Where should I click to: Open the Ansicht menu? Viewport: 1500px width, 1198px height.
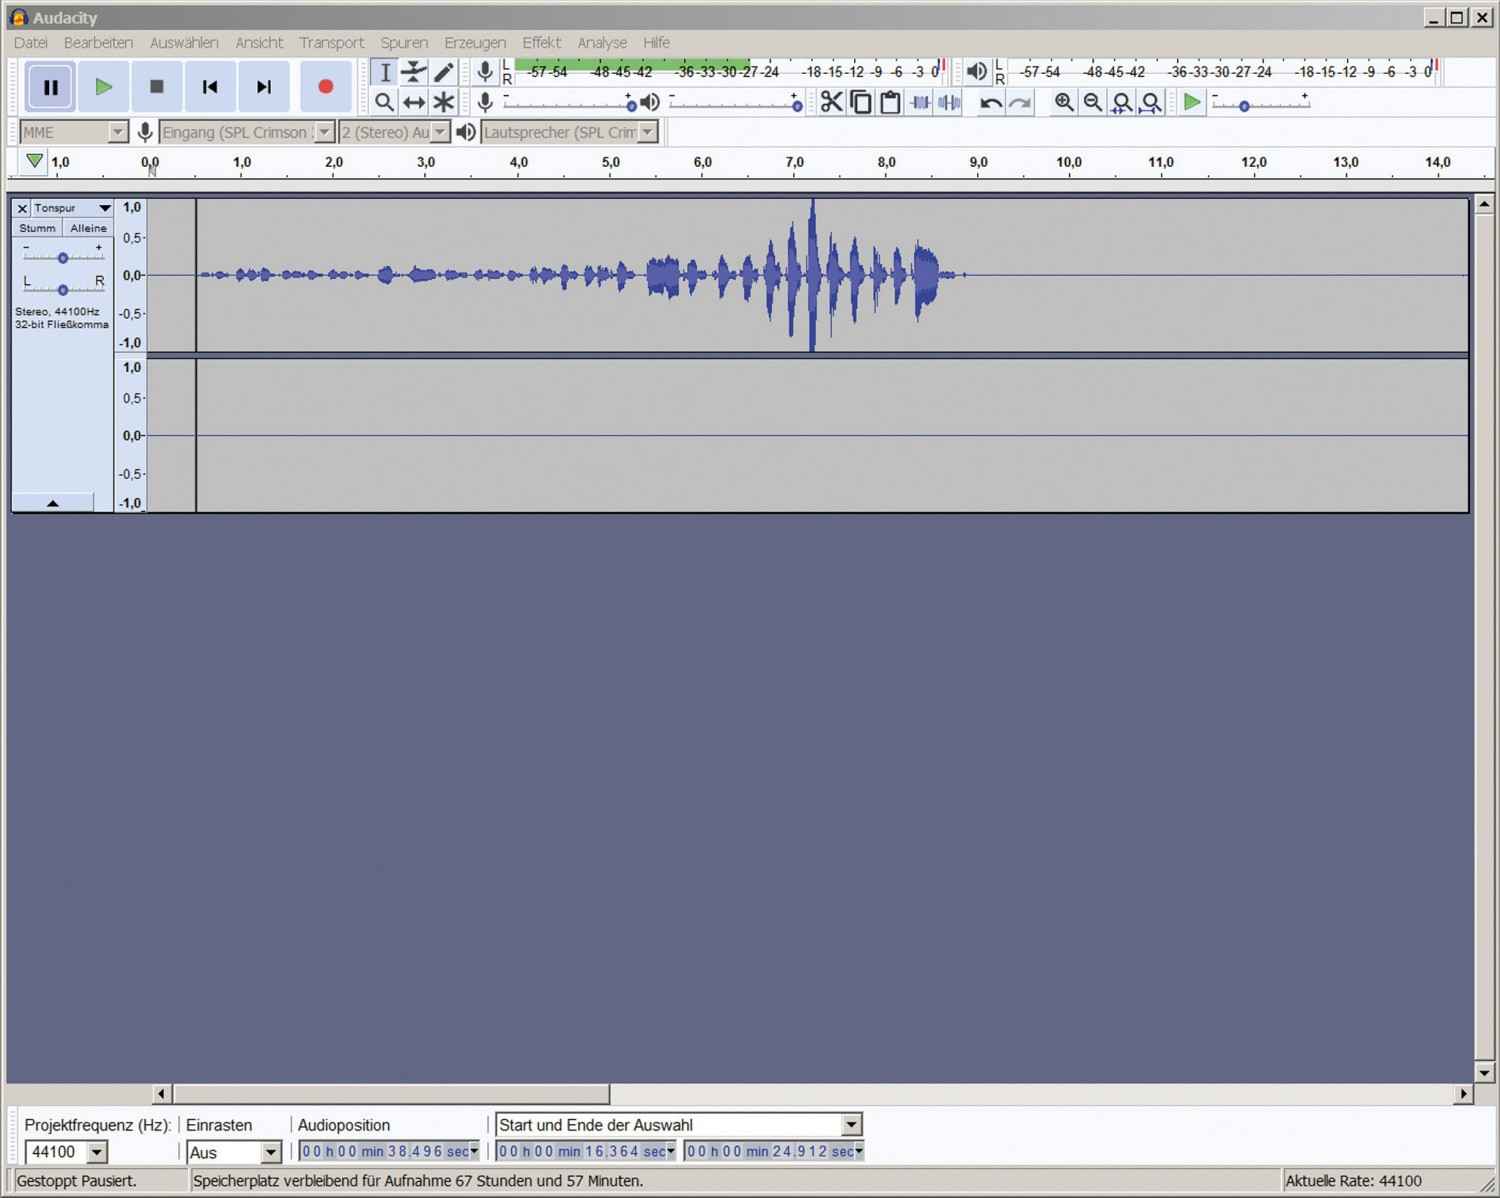coord(259,43)
